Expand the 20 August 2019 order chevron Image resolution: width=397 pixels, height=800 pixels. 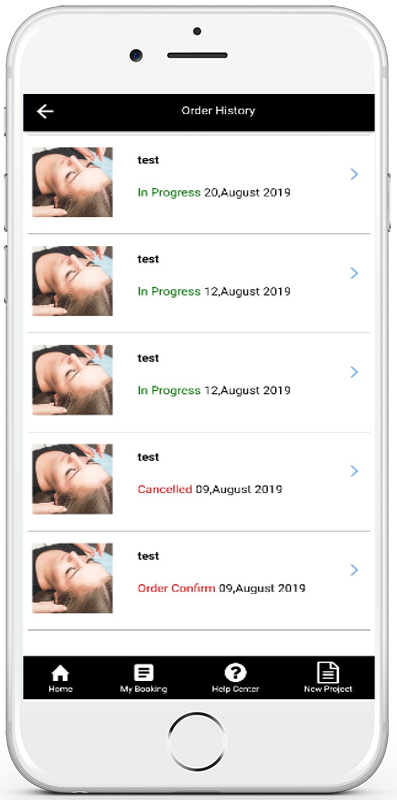click(x=354, y=174)
